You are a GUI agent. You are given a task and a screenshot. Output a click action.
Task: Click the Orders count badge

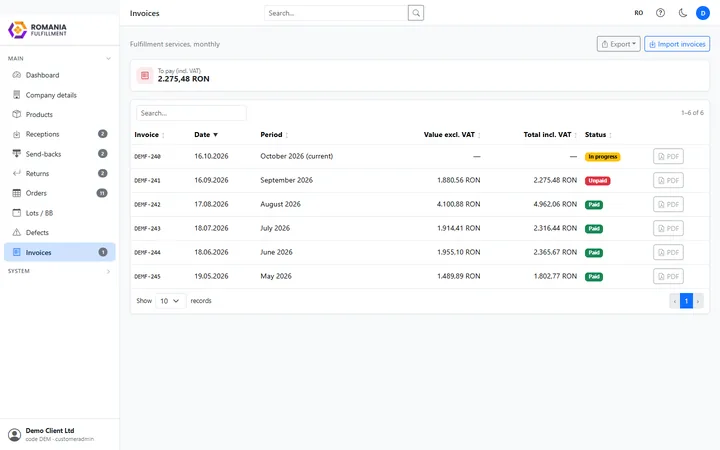102,193
